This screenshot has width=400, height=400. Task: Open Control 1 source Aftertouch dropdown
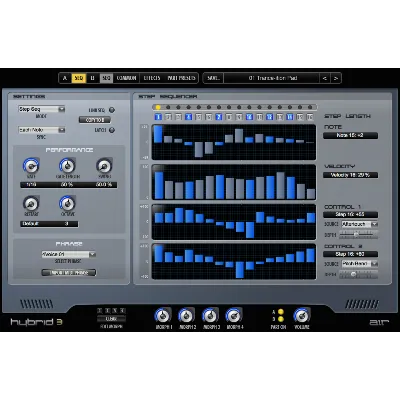tap(360, 224)
